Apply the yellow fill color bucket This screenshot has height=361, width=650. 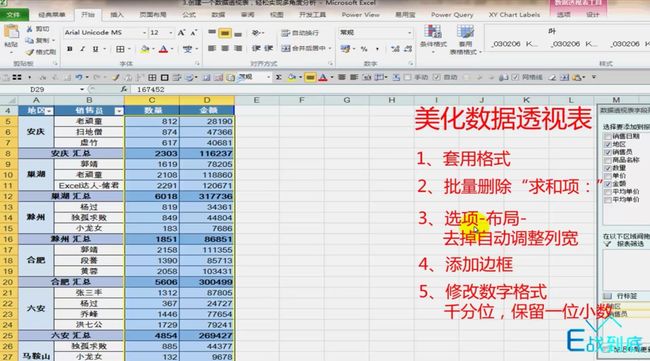[145, 49]
